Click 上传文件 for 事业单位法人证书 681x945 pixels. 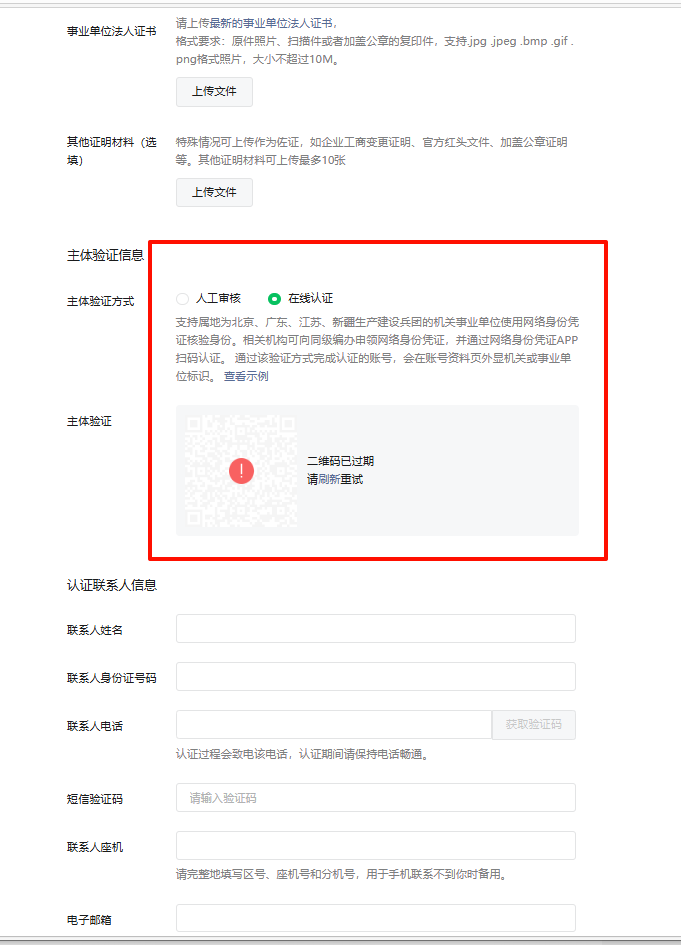[x=214, y=92]
